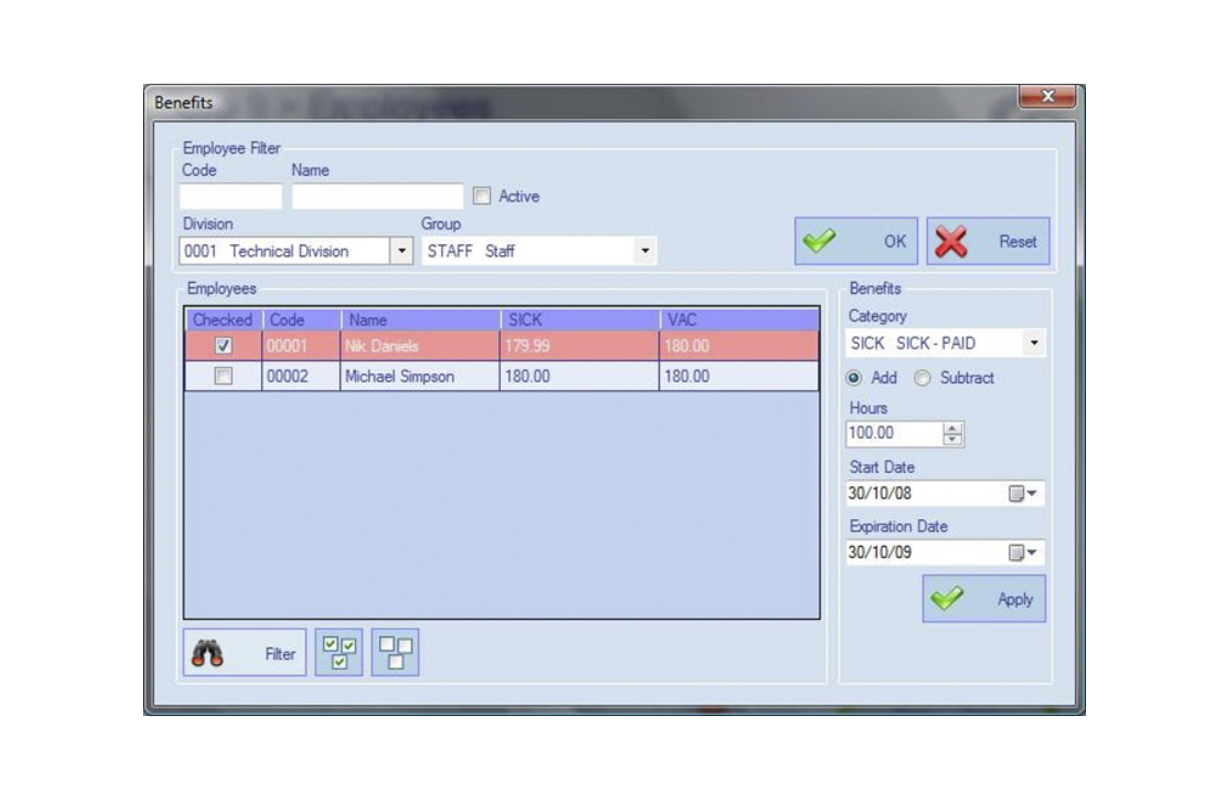Click the Name column header
Image resolution: width=1232 pixels, height=800 pixels.
(x=420, y=320)
